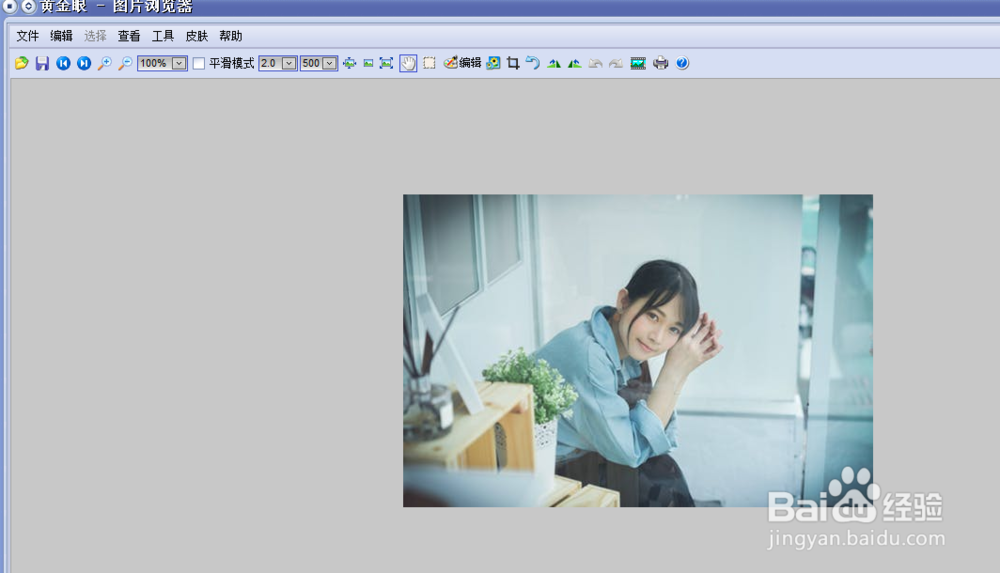The width and height of the screenshot is (1000, 573).
Task: Click the filmstrip slideshow icon
Action: point(638,63)
